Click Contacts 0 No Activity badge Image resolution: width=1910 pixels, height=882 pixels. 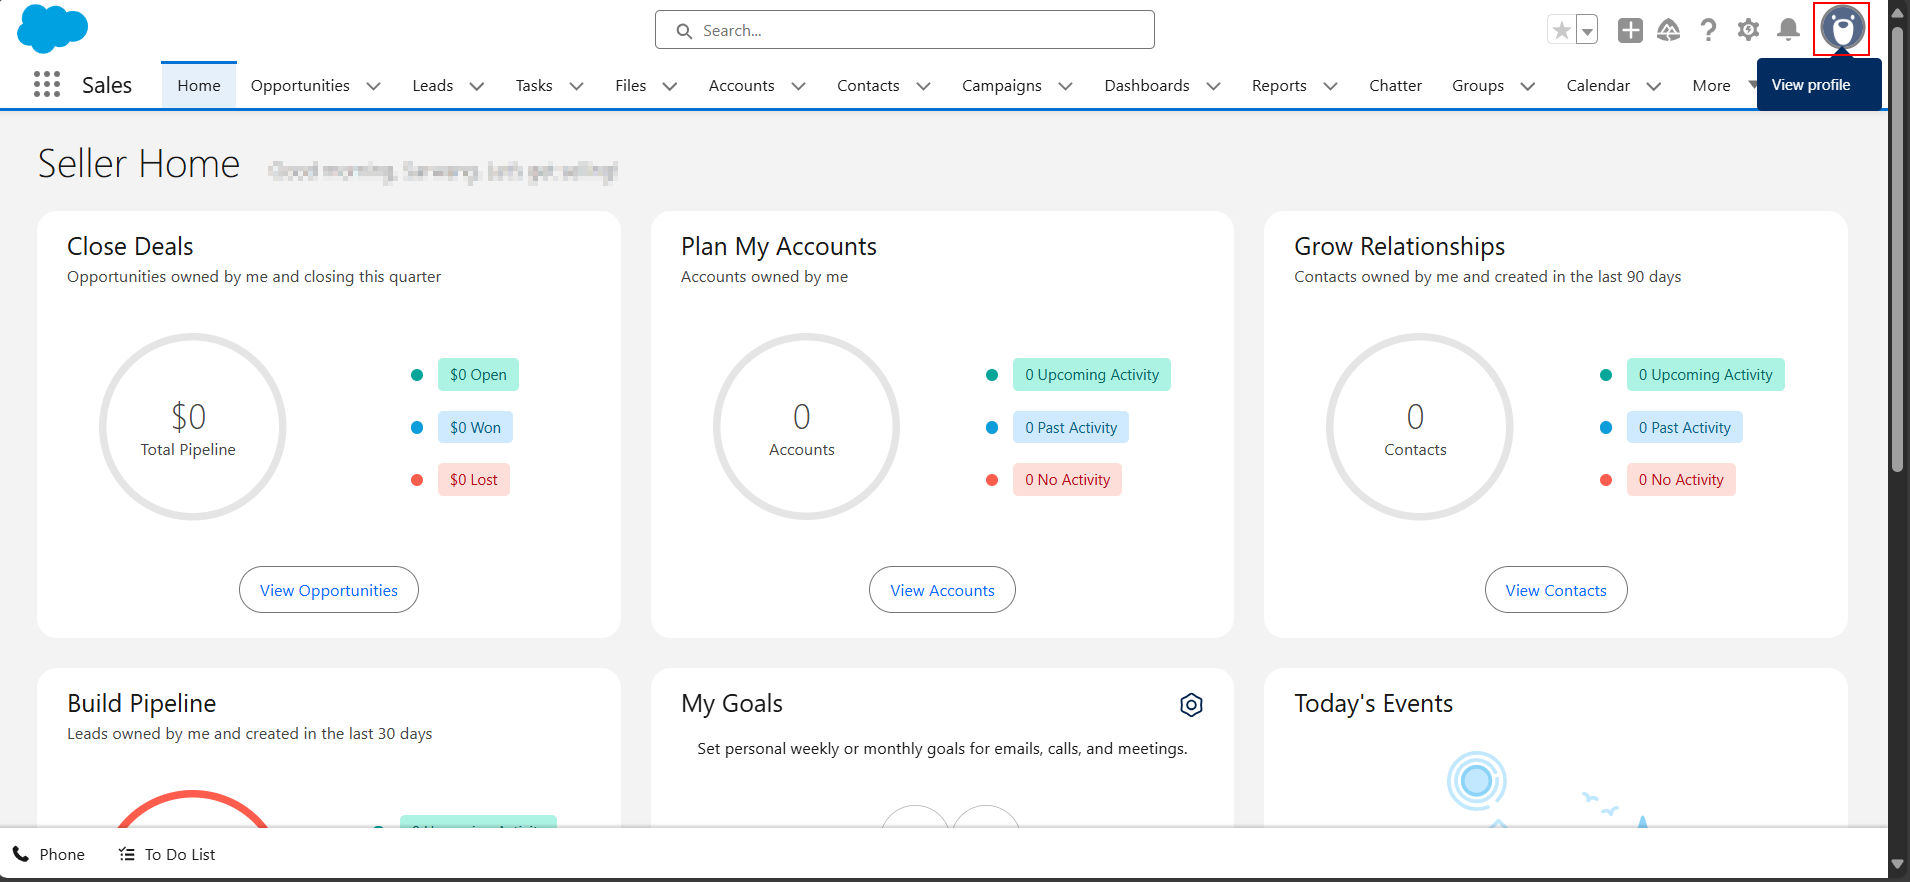point(1681,479)
